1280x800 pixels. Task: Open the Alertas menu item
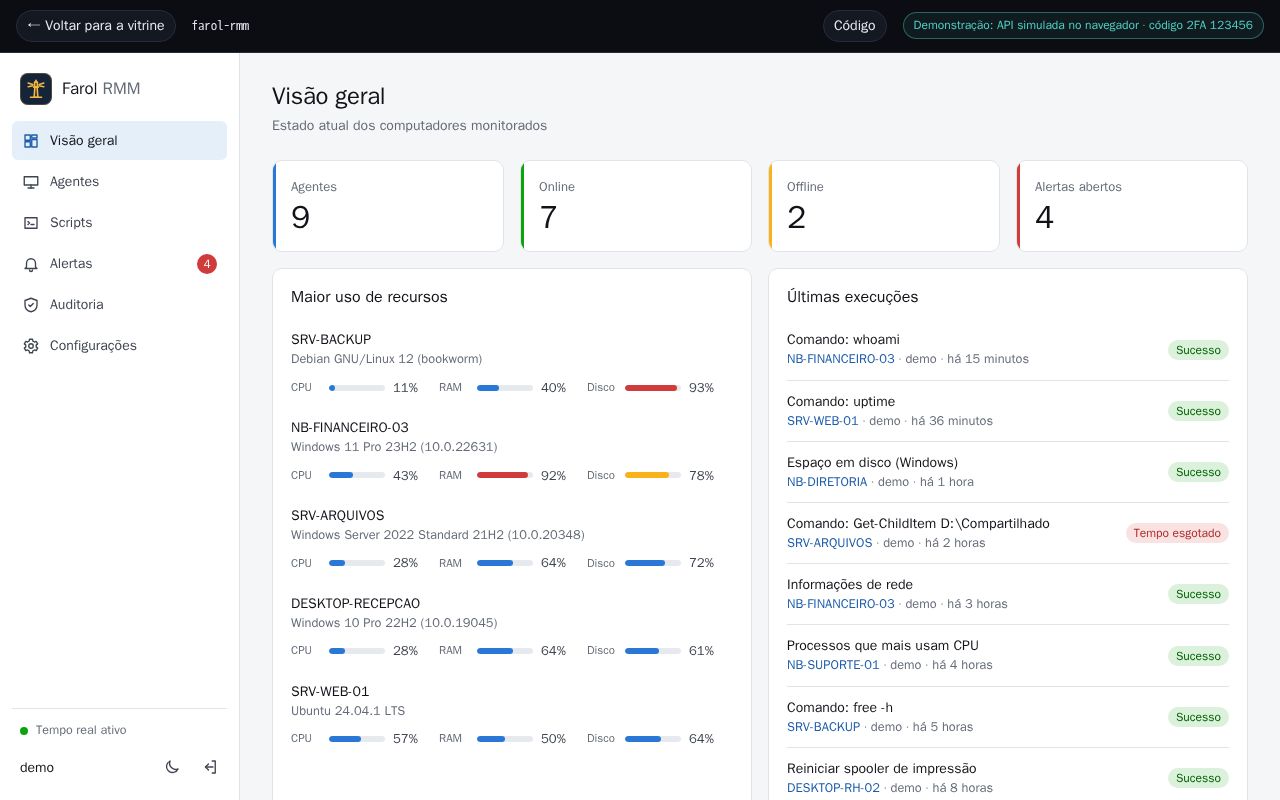tap(119, 264)
